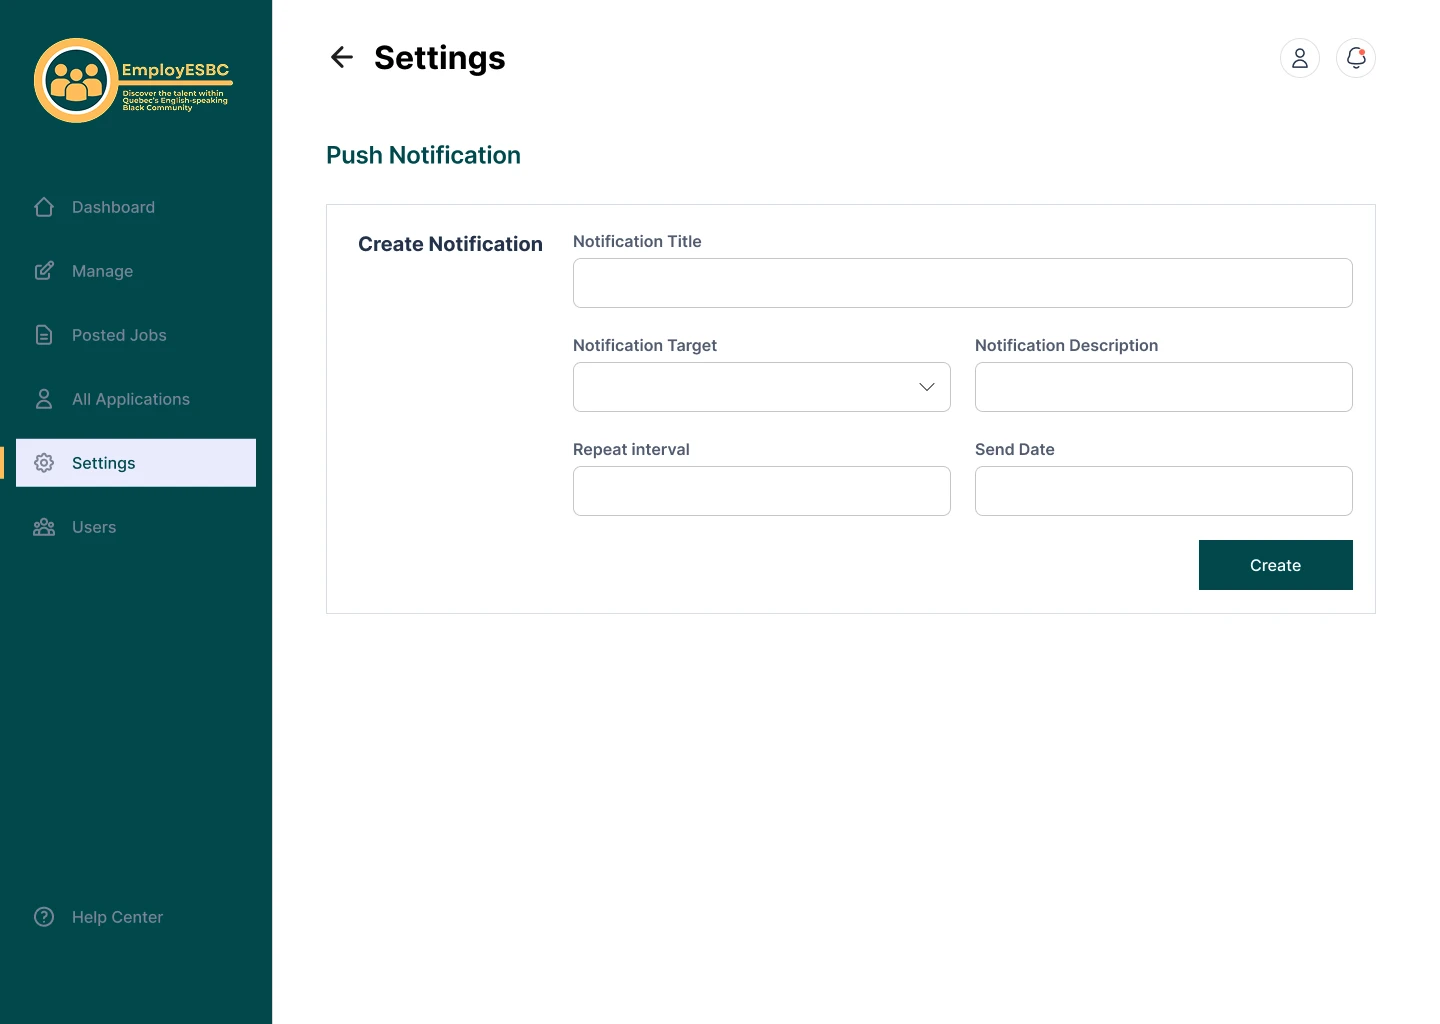Click the Send Date field
This screenshot has height=1024, width=1440.
click(1163, 491)
